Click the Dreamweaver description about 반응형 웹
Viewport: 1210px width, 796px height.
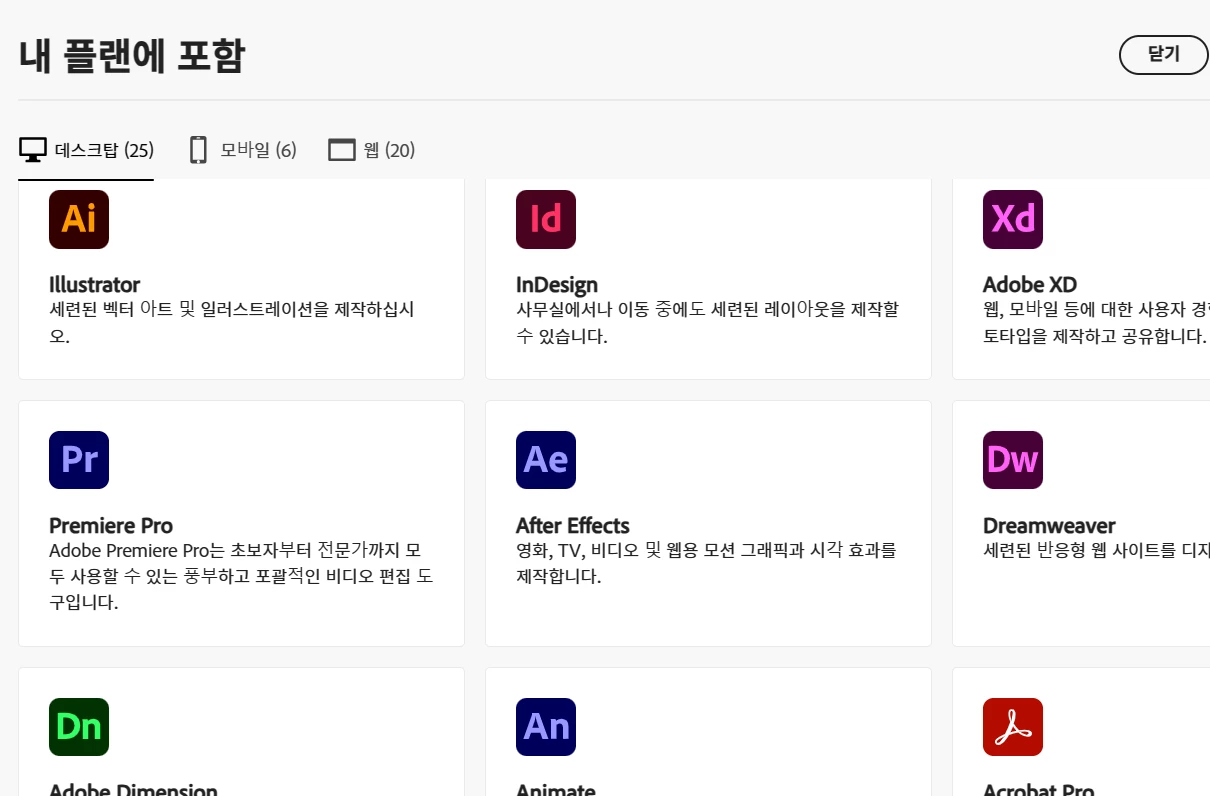[1096, 550]
